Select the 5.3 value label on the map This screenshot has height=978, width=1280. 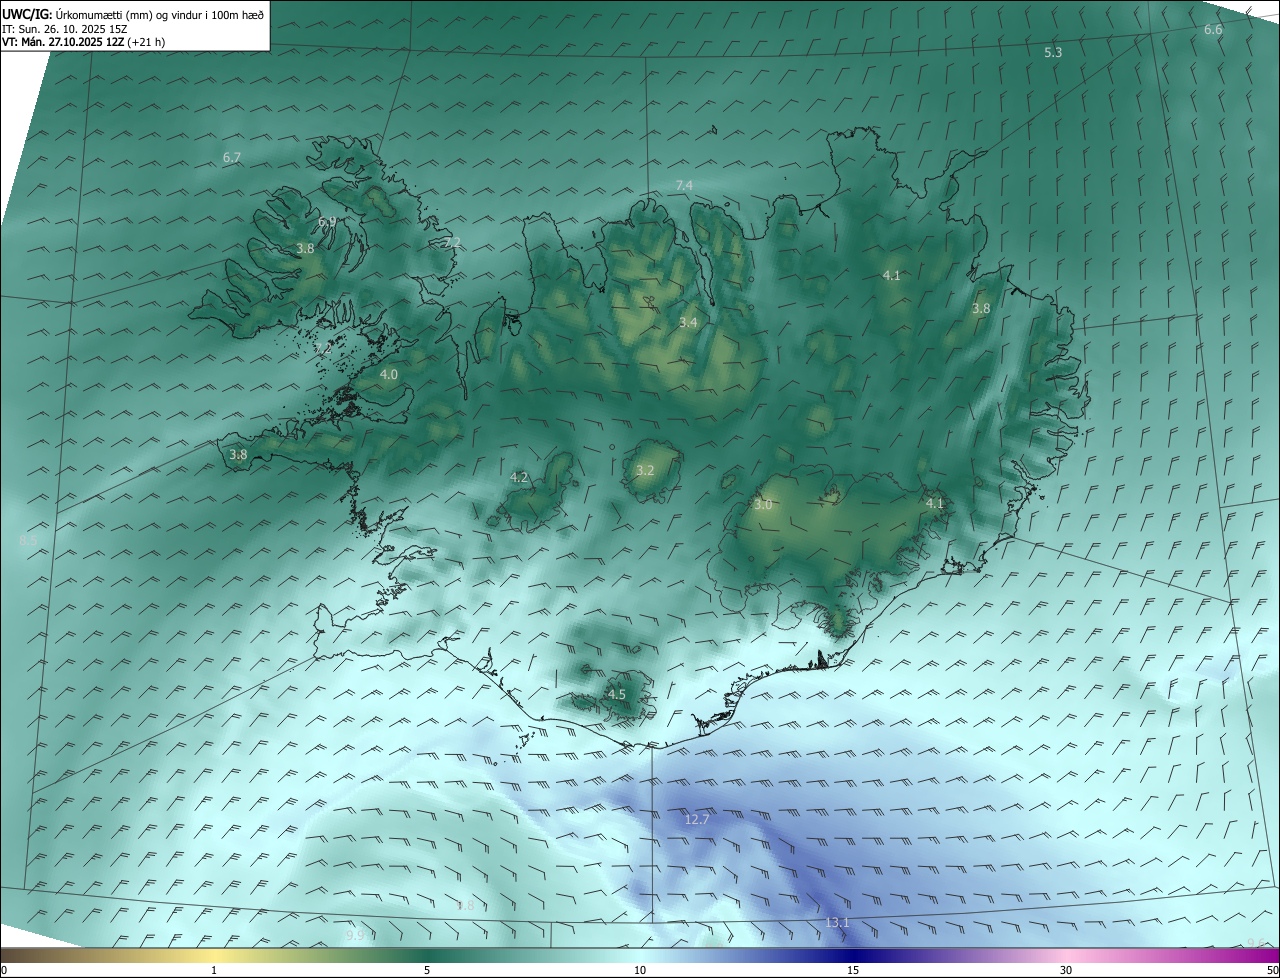pos(1053,52)
